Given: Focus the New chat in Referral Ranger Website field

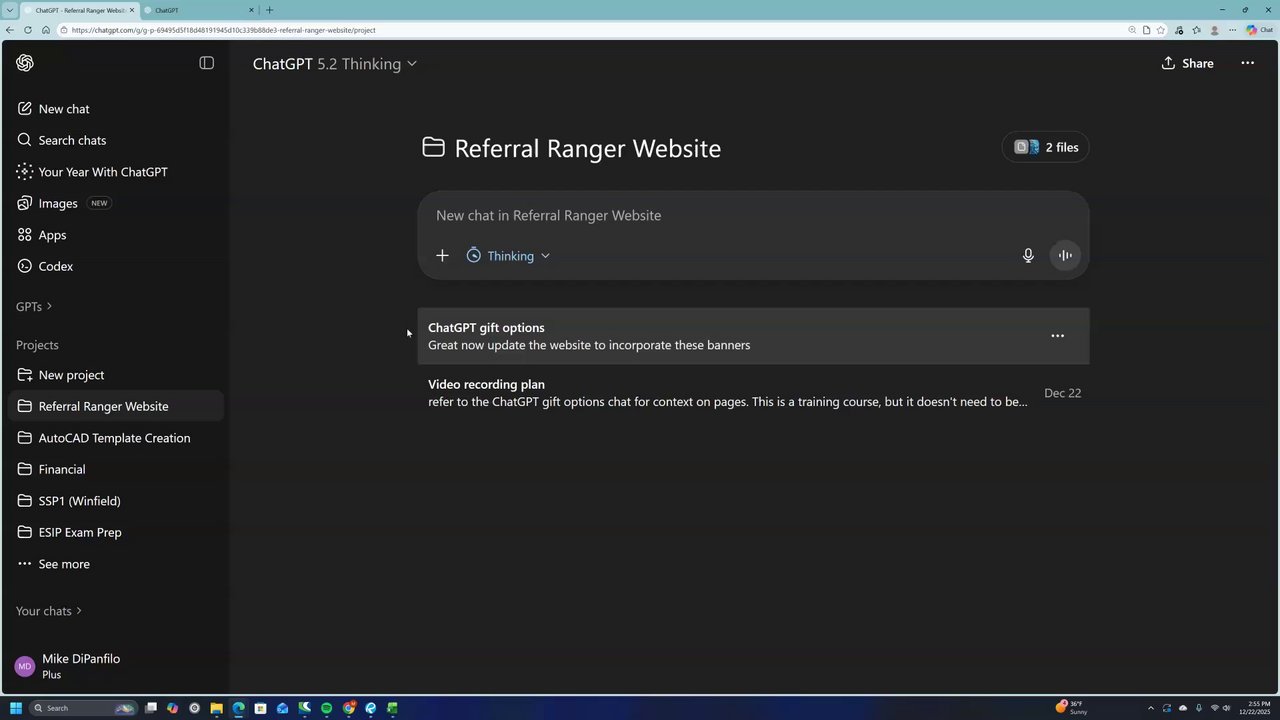Looking at the screenshot, I should (x=753, y=216).
